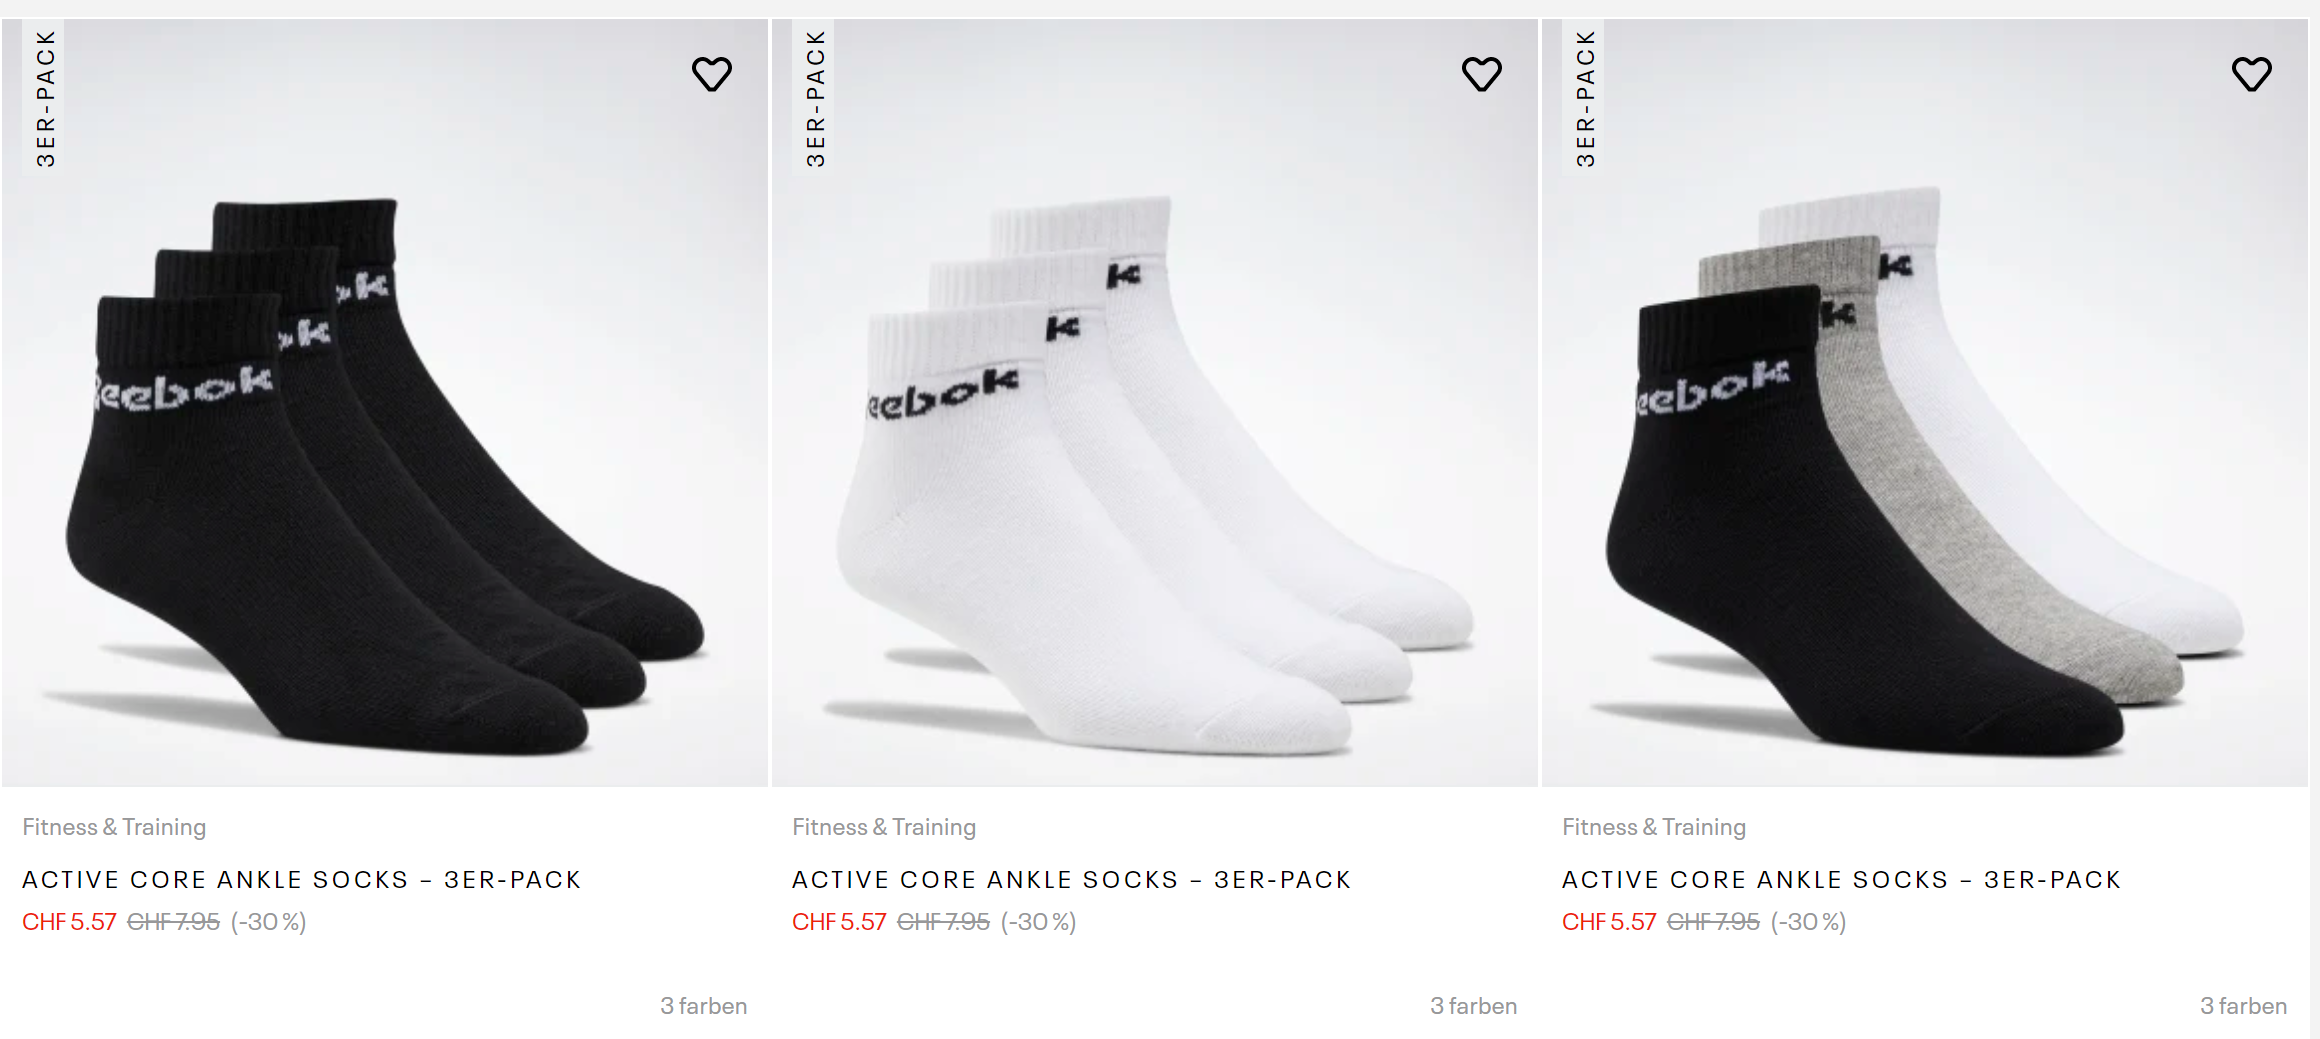Click the black socks product title link

[302, 880]
